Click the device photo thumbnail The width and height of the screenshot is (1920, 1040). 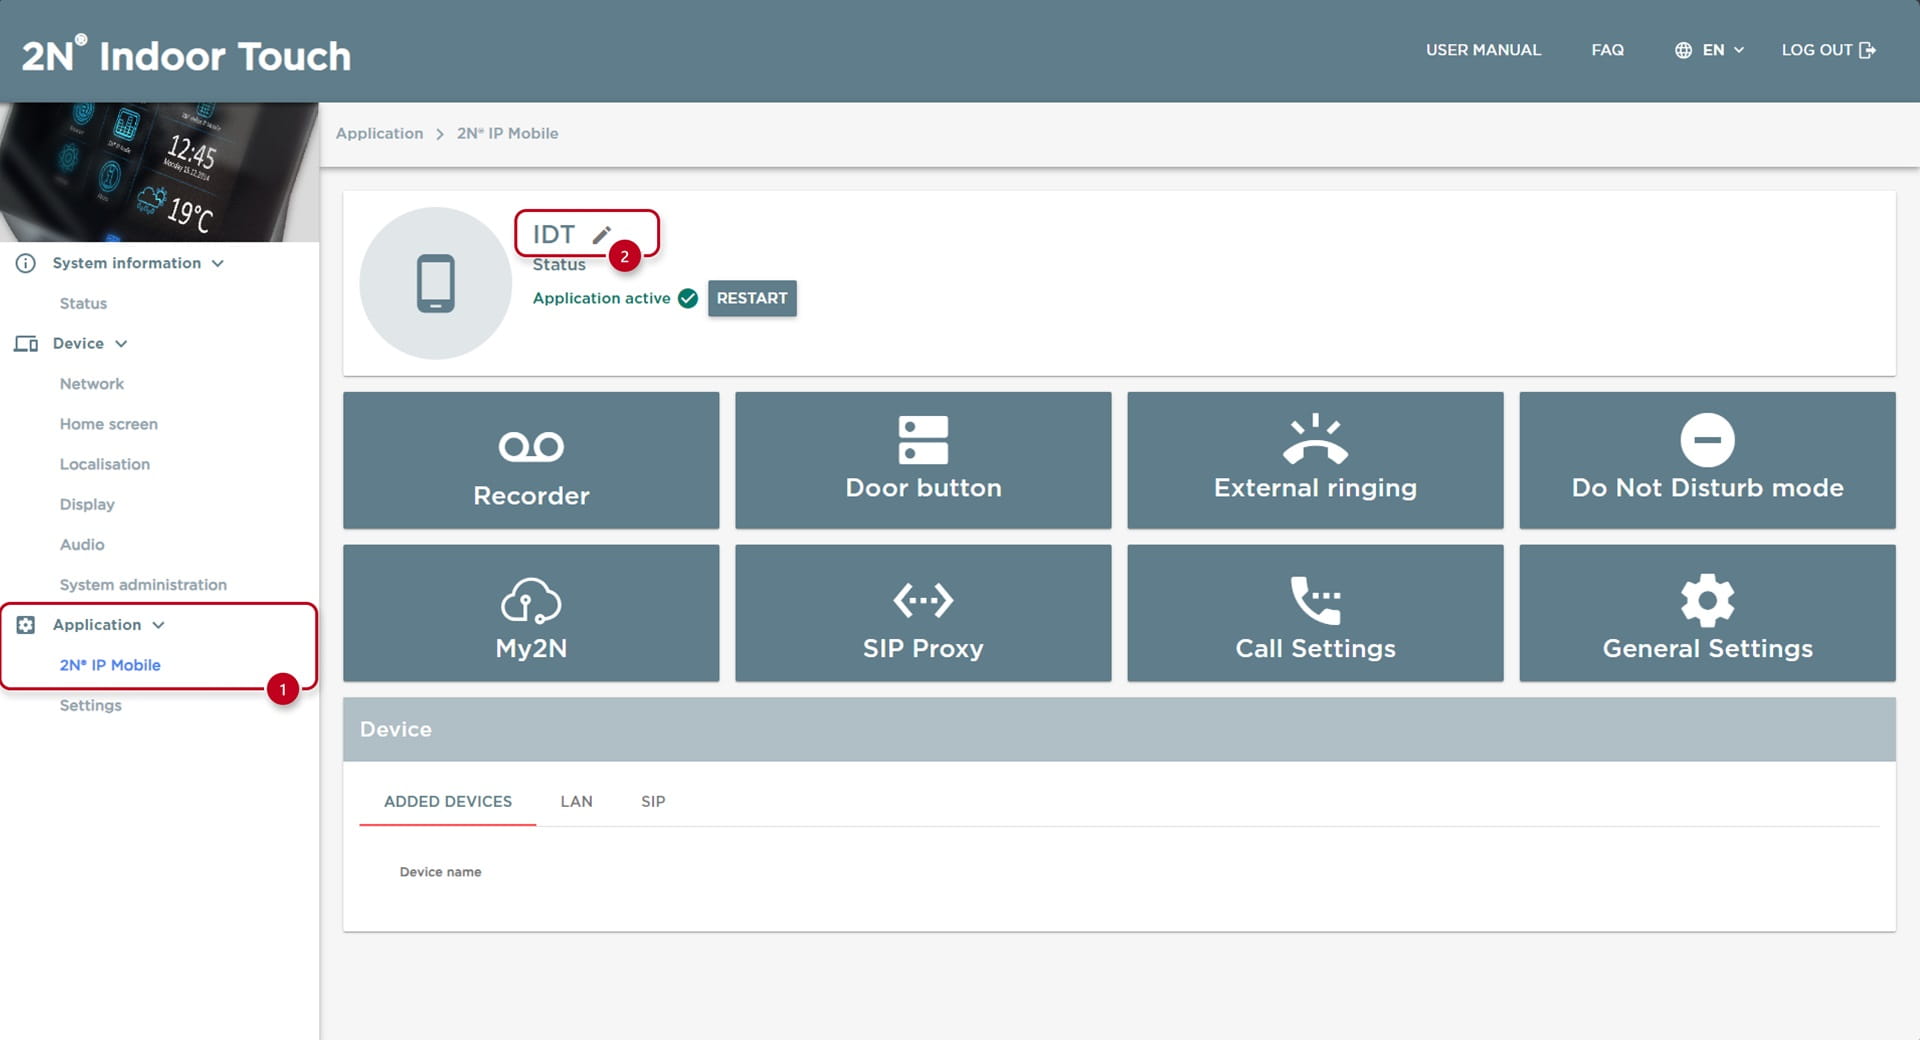click(x=159, y=172)
